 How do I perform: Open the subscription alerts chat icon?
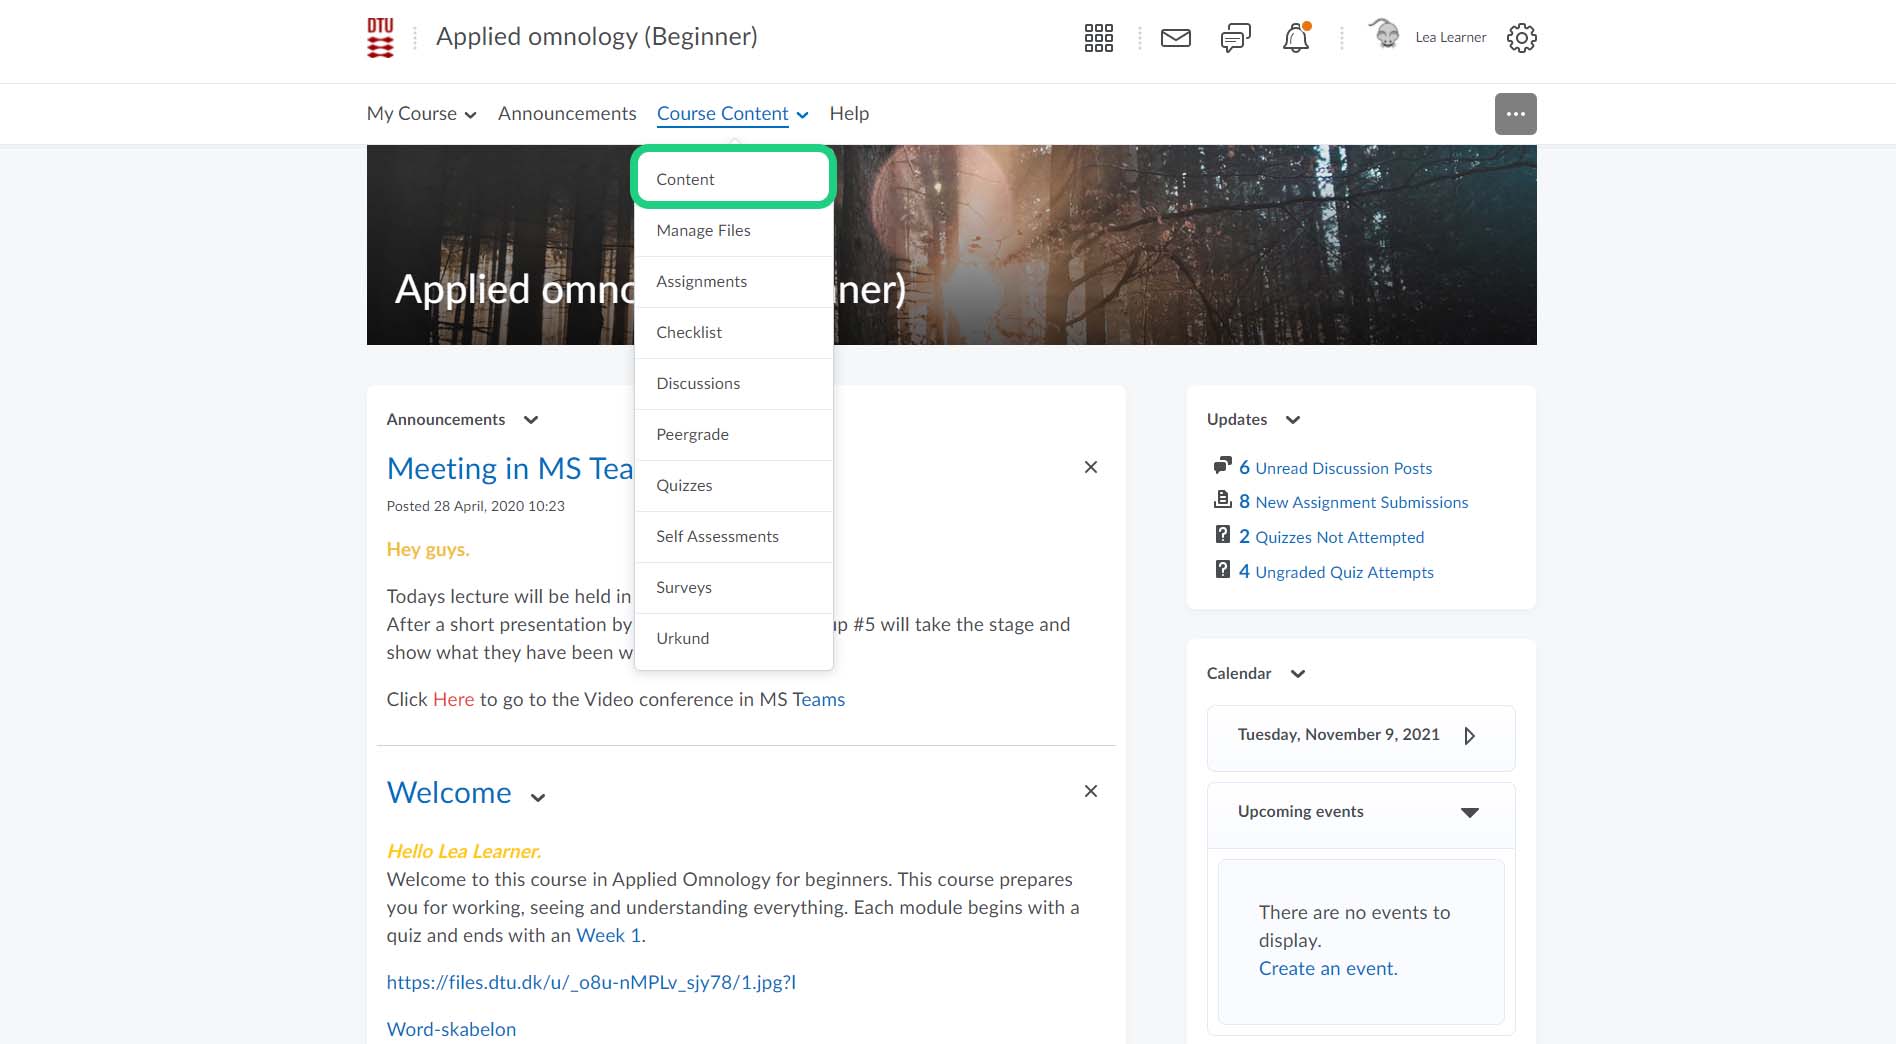point(1235,38)
